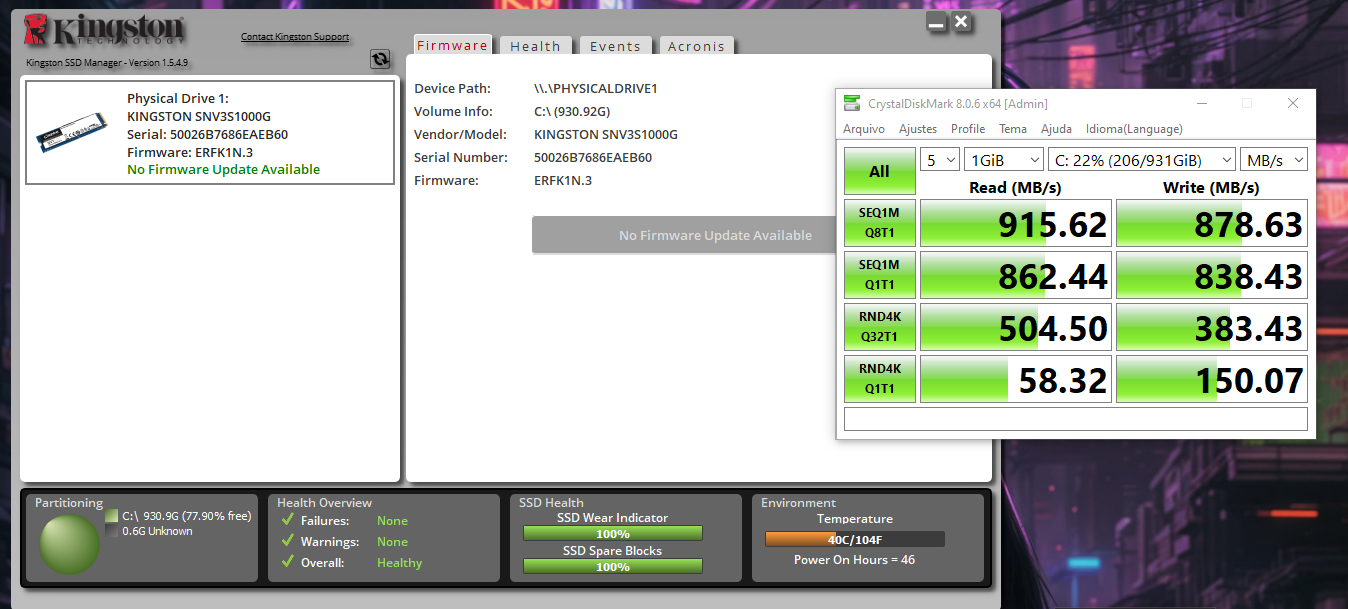Click the green checkmark next to Warnings
Screen dimensions: 1348x609
[x=287, y=541]
